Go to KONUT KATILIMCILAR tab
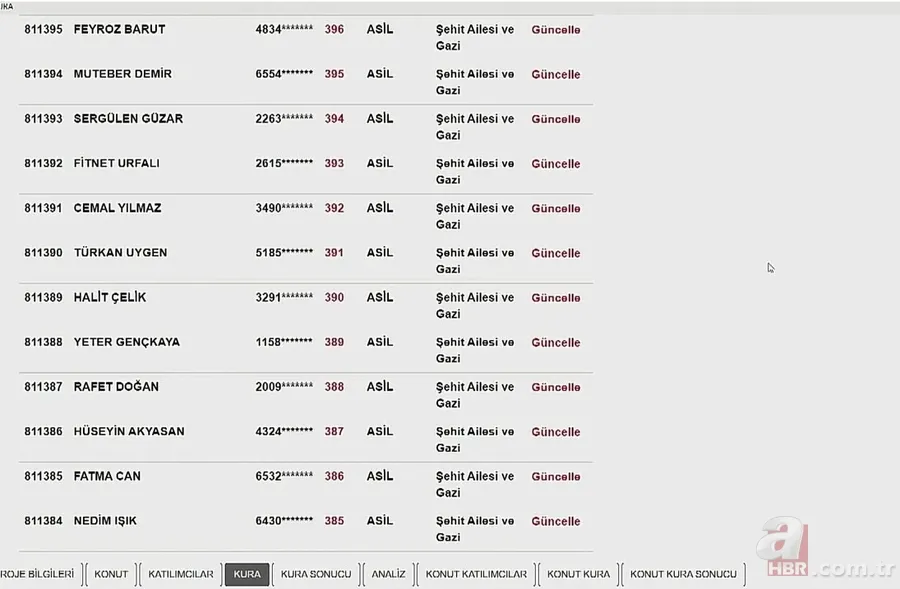Viewport: 900px width, 589px height. coord(476,574)
